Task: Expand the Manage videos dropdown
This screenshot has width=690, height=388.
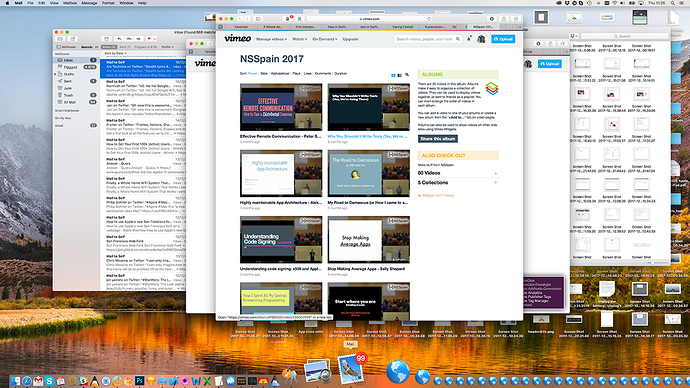Action: coord(272,39)
